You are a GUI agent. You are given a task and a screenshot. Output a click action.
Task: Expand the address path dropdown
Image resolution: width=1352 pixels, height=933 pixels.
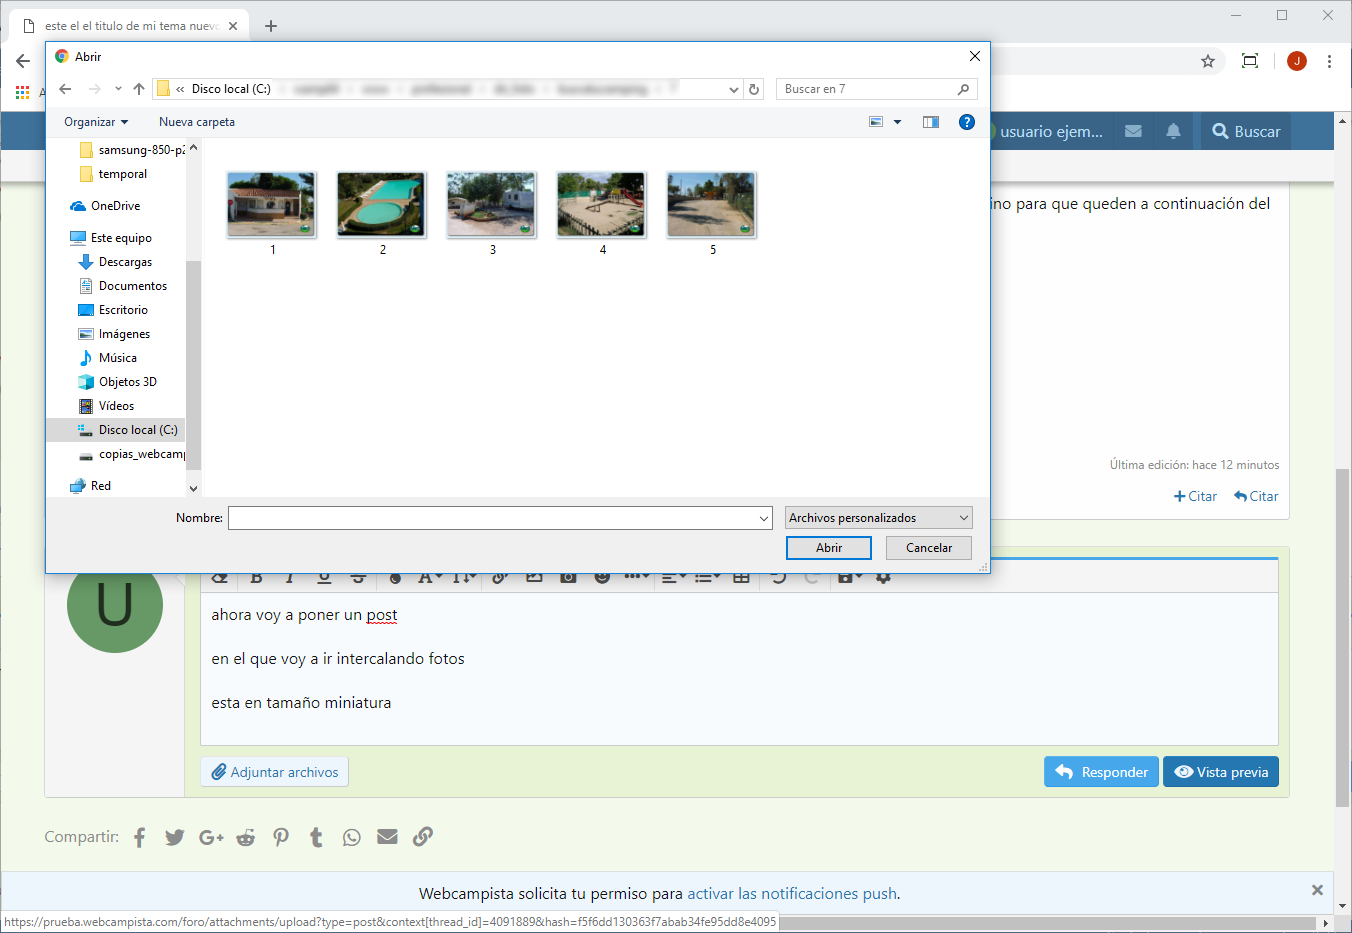coord(734,89)
